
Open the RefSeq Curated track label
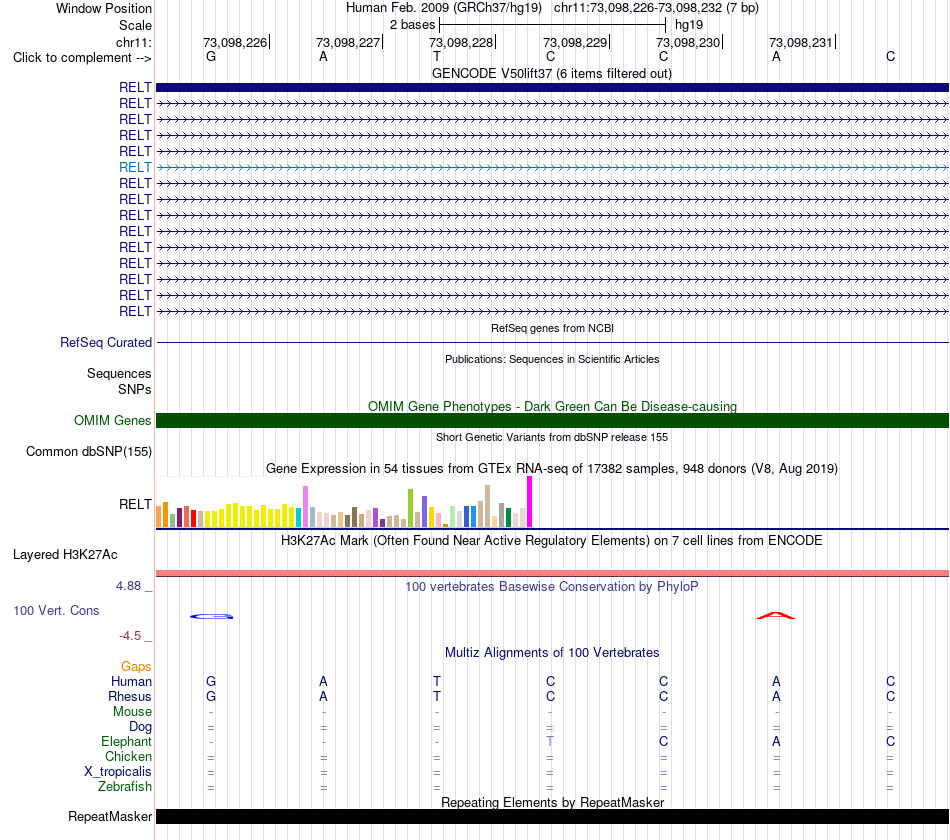tap(106, 342)
